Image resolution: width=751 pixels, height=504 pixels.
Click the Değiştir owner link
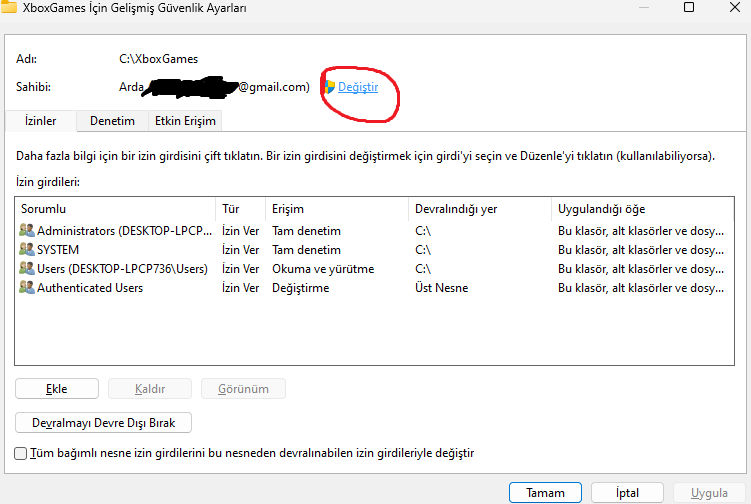pyautogui.click(x=358, y=87)
